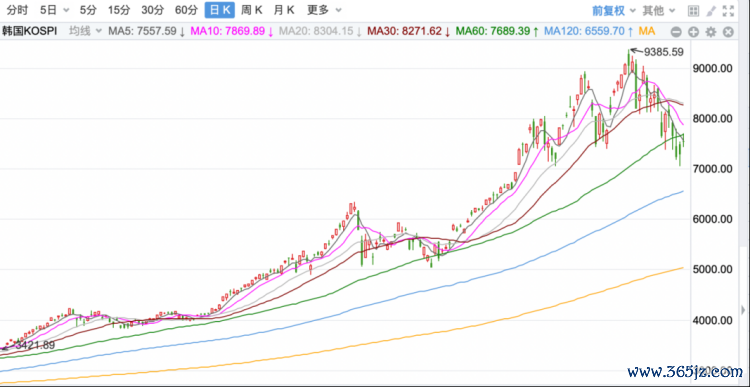The image size is (750, 387).
Task: Select the 60分 interval tab
Action: click(186, 10)
